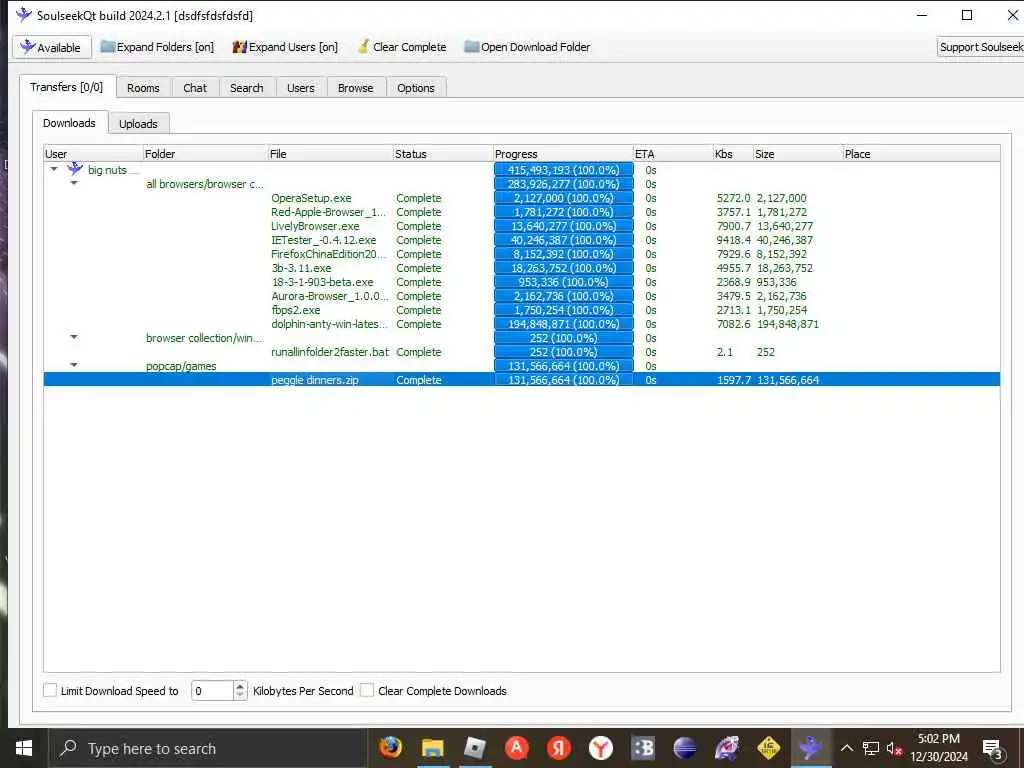
Task: Open File Explorer from the taskbar
Action: tap(432, 748)
